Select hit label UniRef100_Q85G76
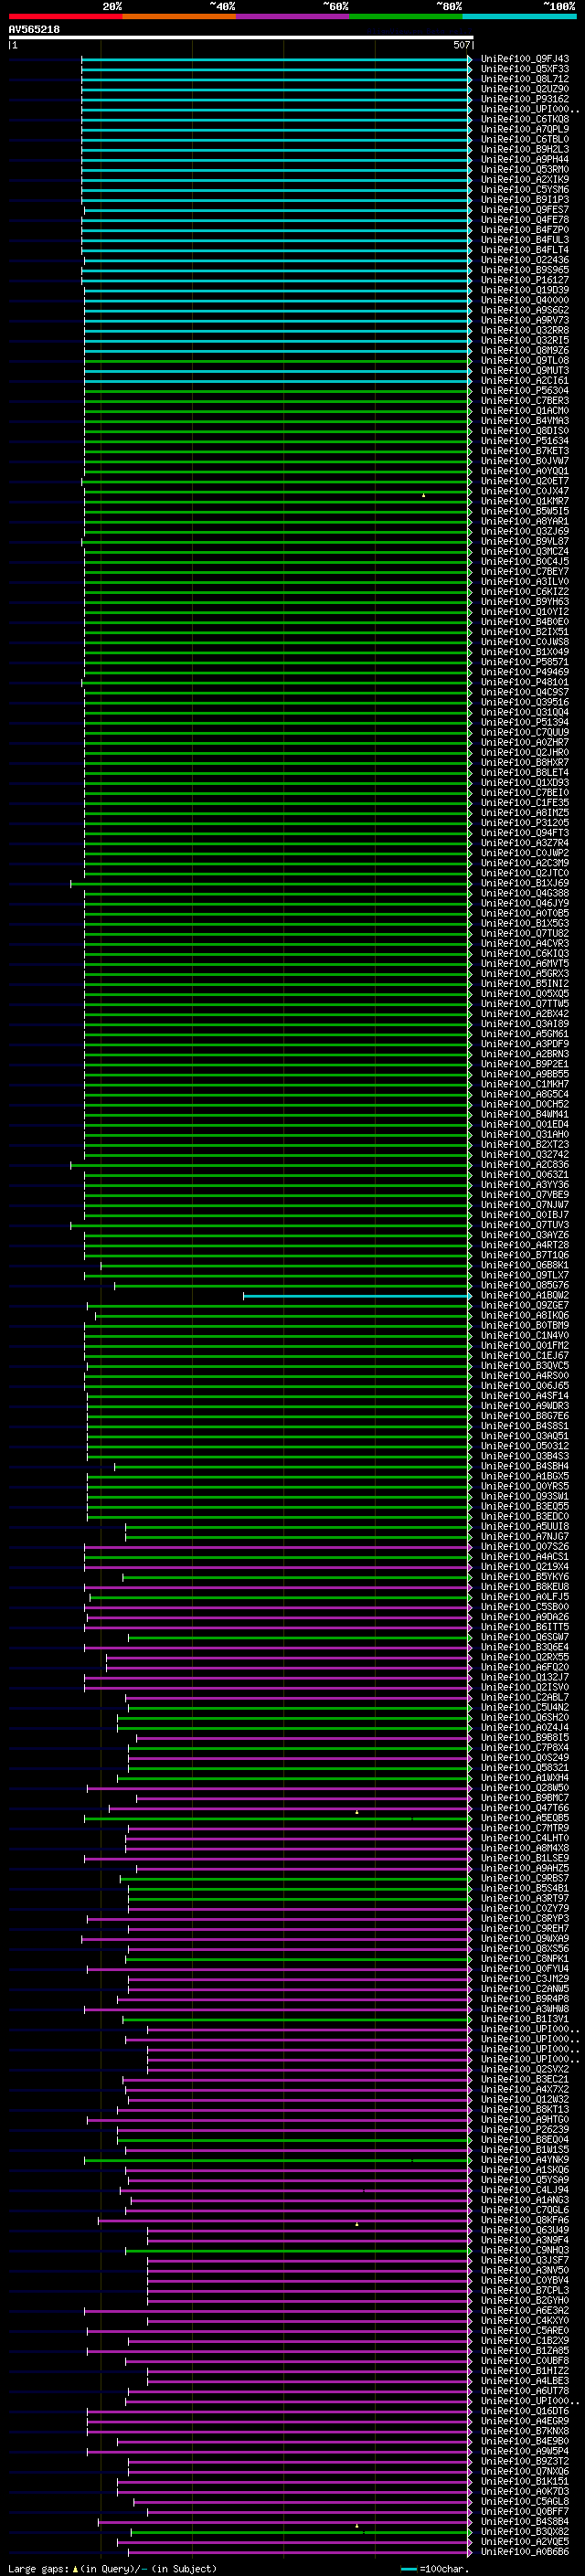This screenshot has height=2576, width=585. point(525,1285)
